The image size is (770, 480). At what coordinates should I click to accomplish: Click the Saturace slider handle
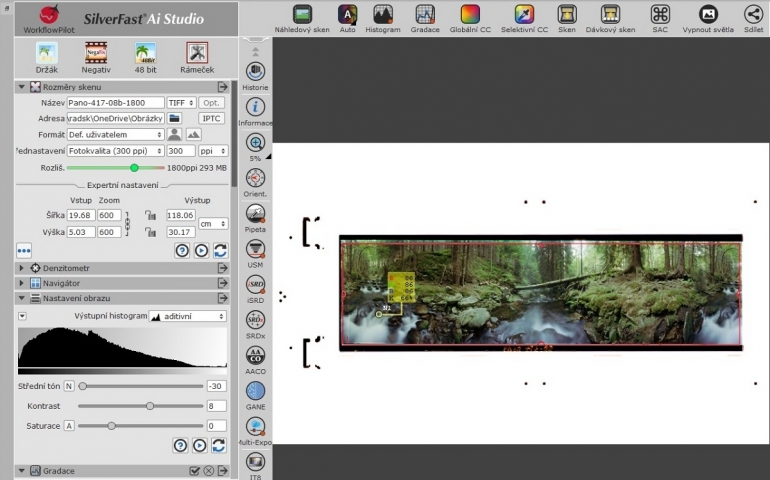tap(111, 426)
